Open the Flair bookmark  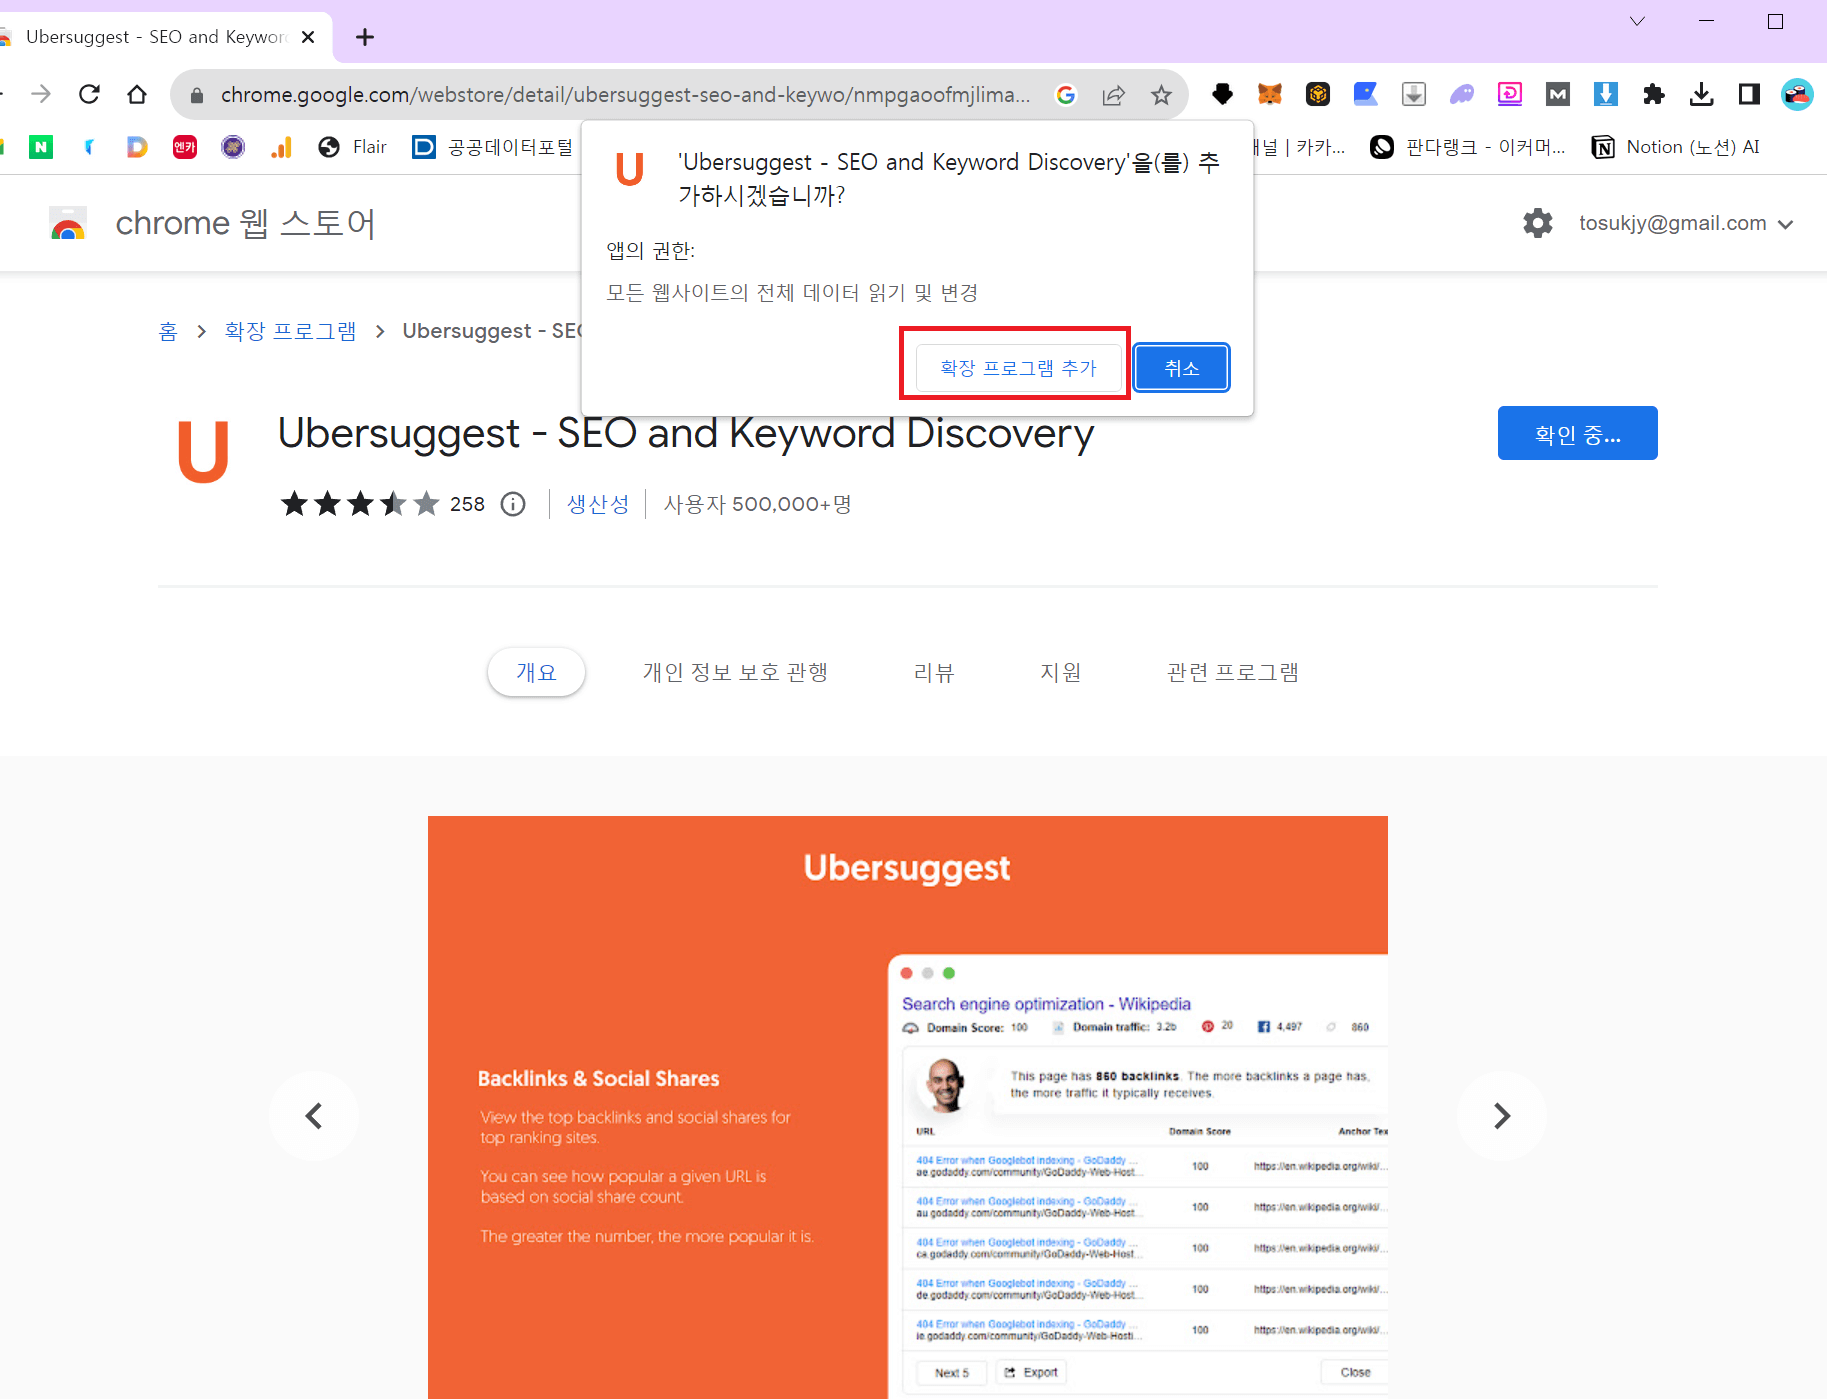[x=352, y=147]
